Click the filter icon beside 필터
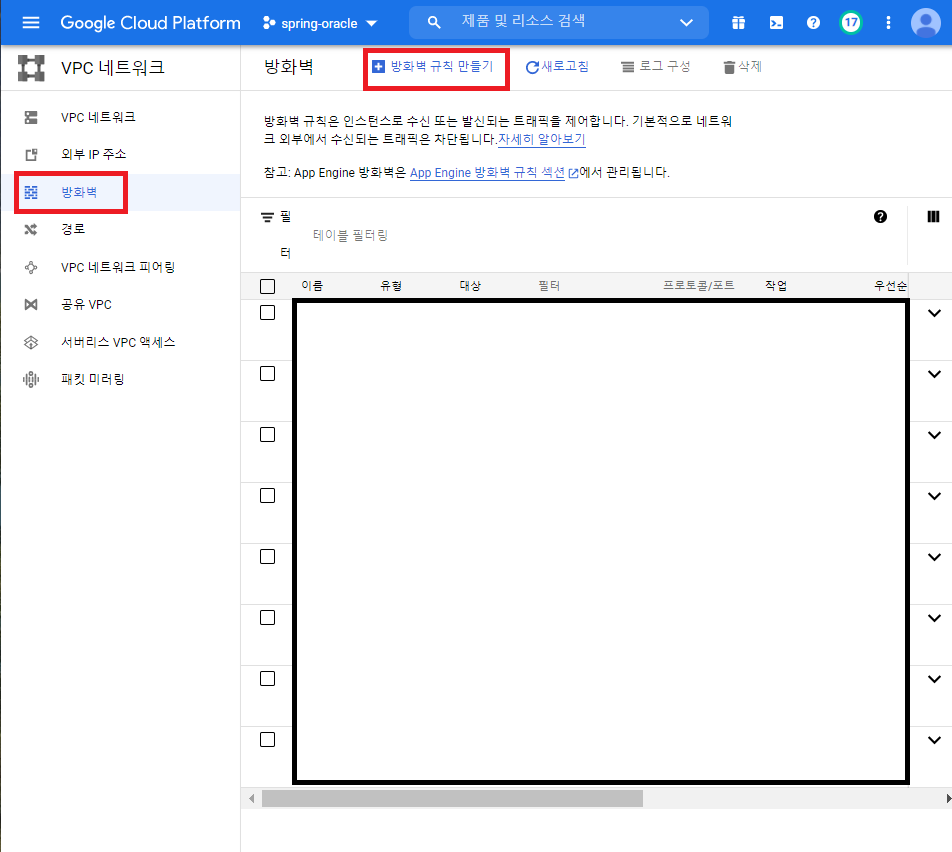Screen dimensions: 952x852 pos(267,217)
